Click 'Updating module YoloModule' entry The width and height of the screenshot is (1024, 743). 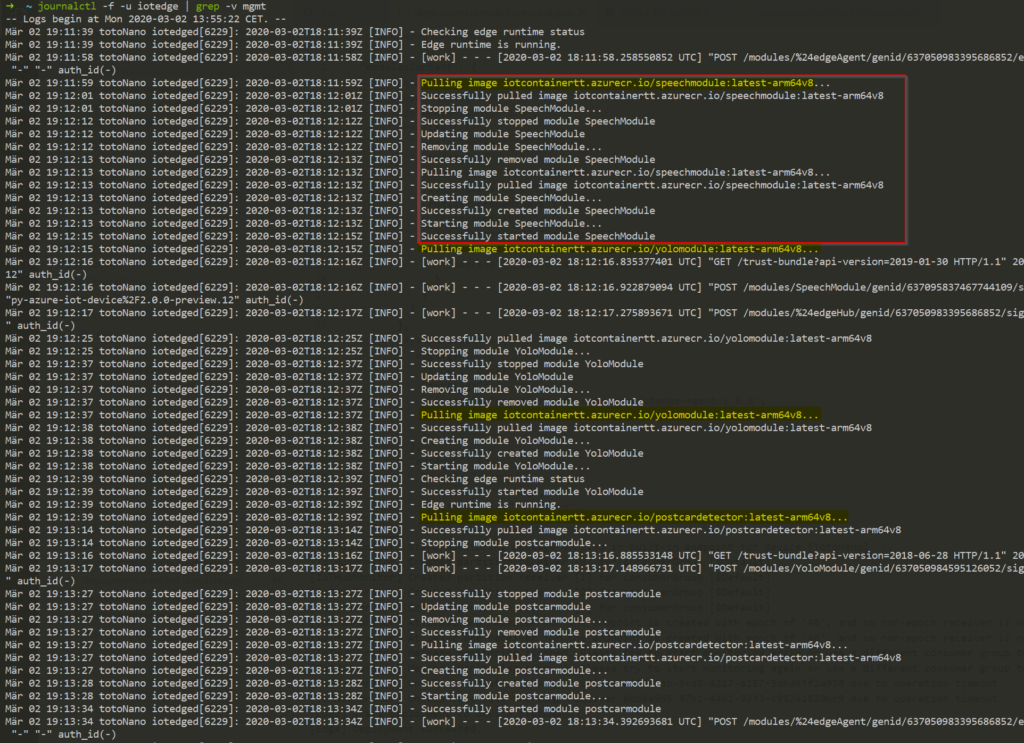(496, 377)
